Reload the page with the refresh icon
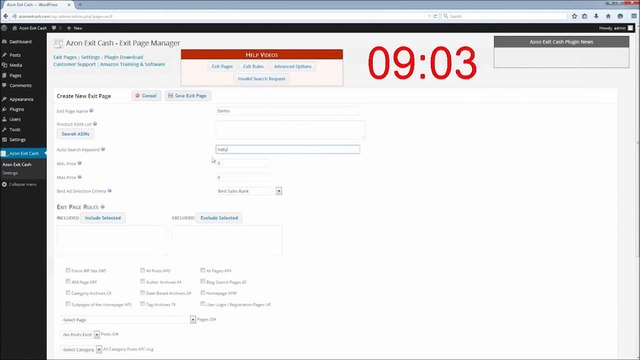This screenshot has height=360, width=640. point(435,16)
